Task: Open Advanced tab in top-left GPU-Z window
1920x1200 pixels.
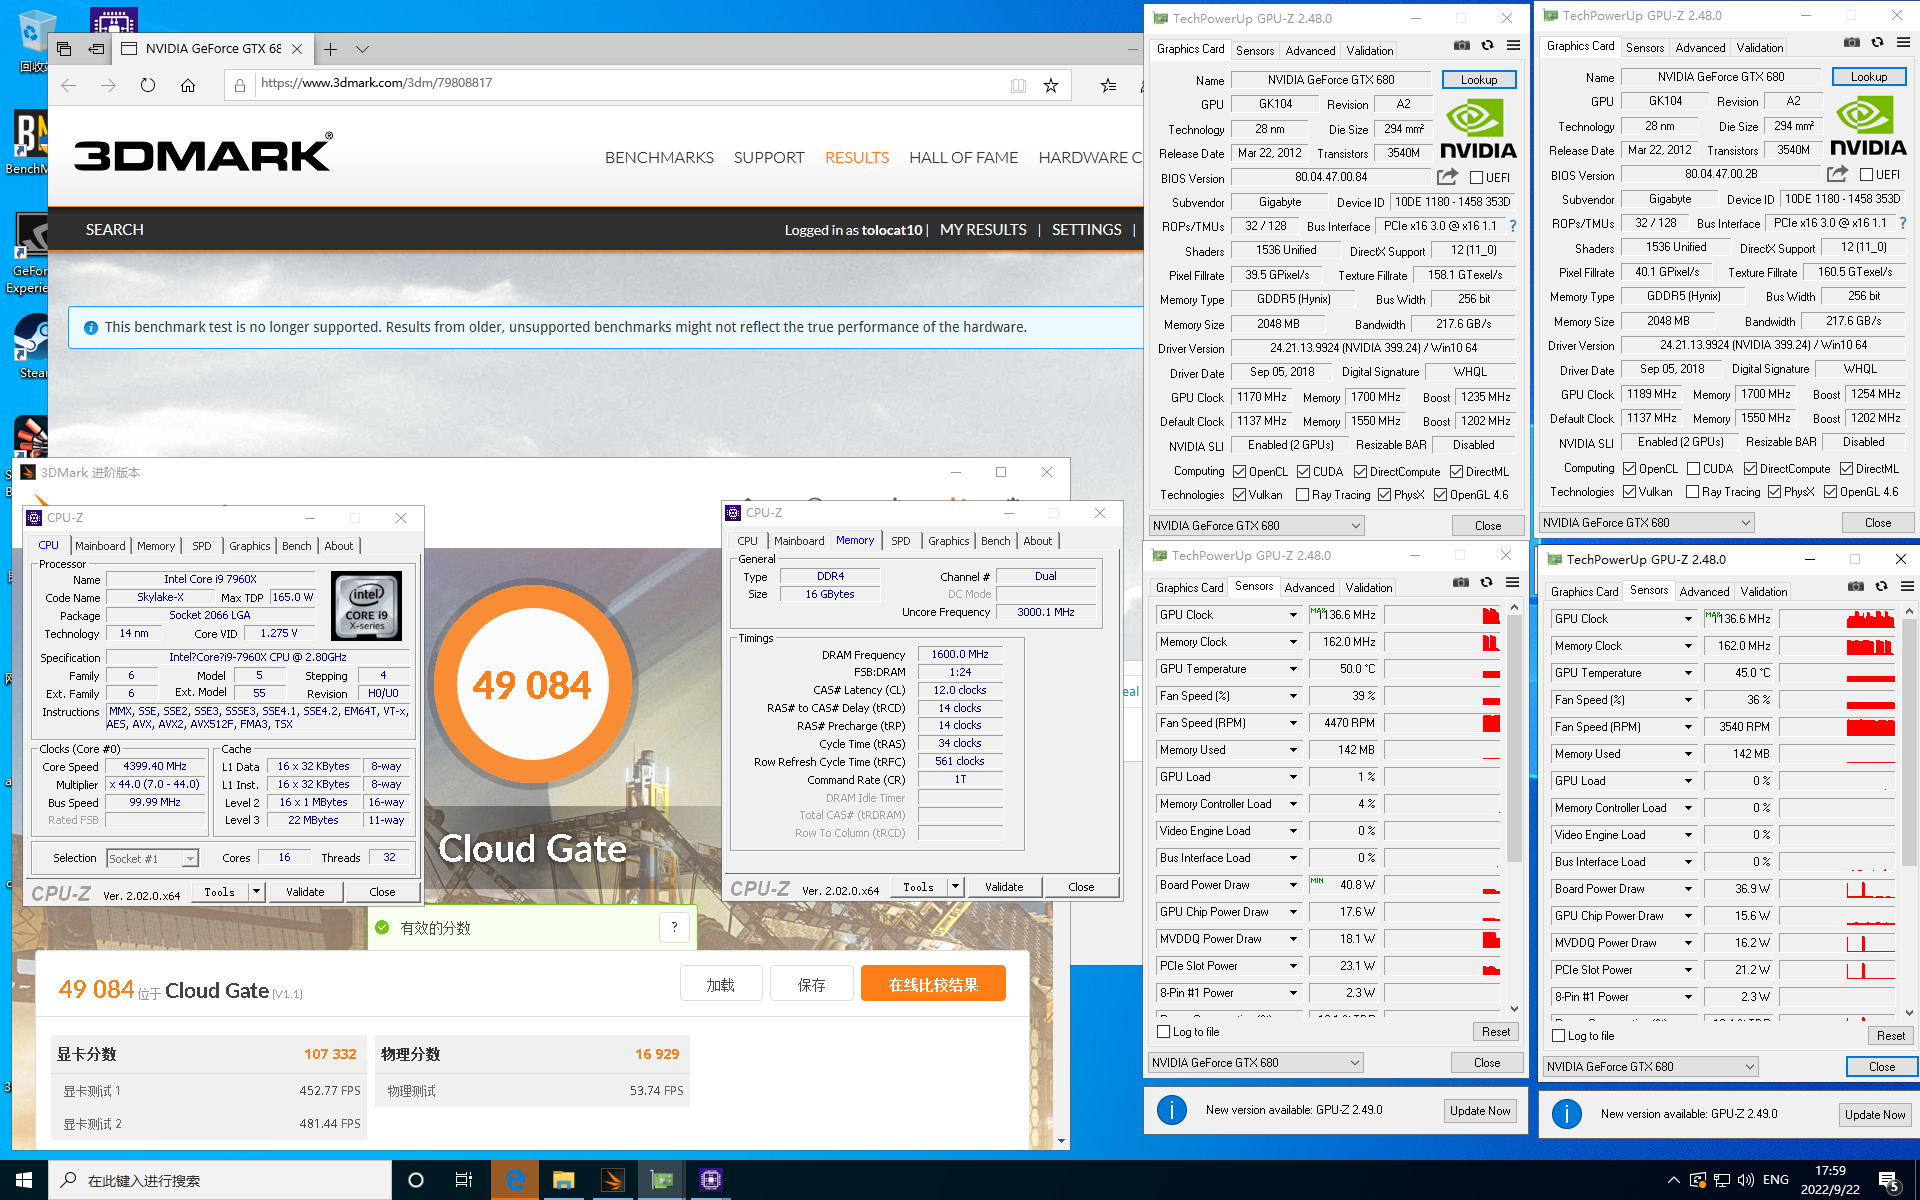Action: pos(1310,51)
